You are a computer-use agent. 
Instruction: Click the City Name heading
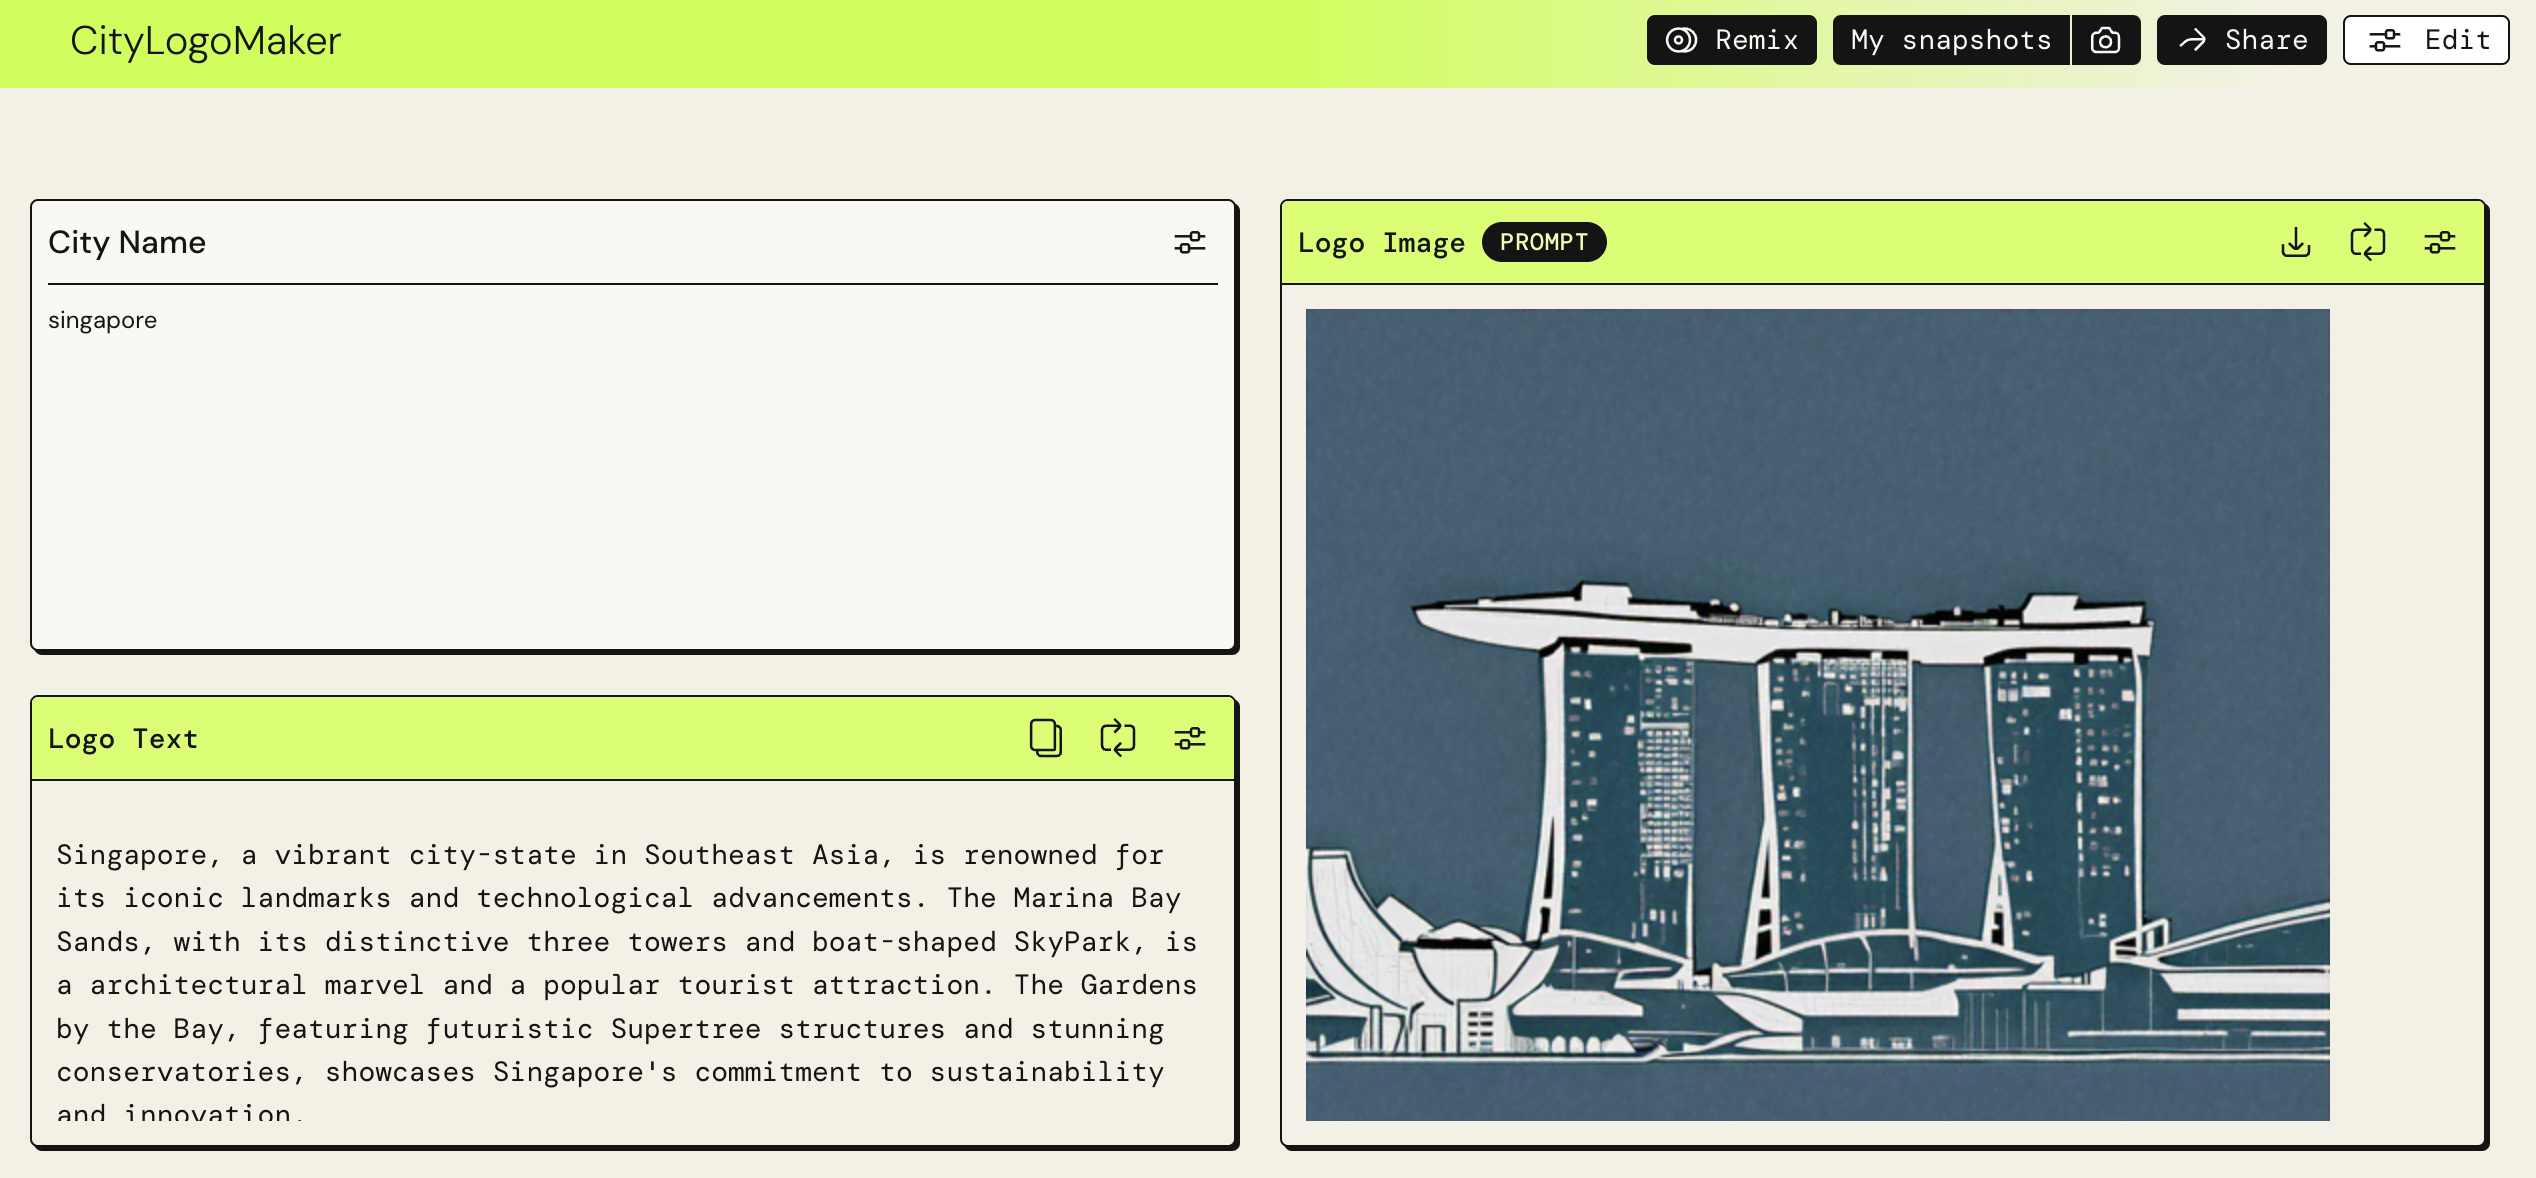(x=127, y=242)
